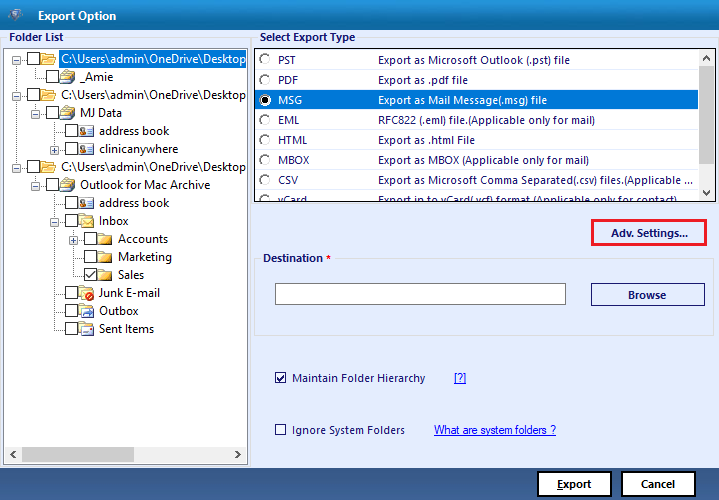Click the Inbox envelope folder icon
This screenshot has height=500, width=719.
point(86,221)
